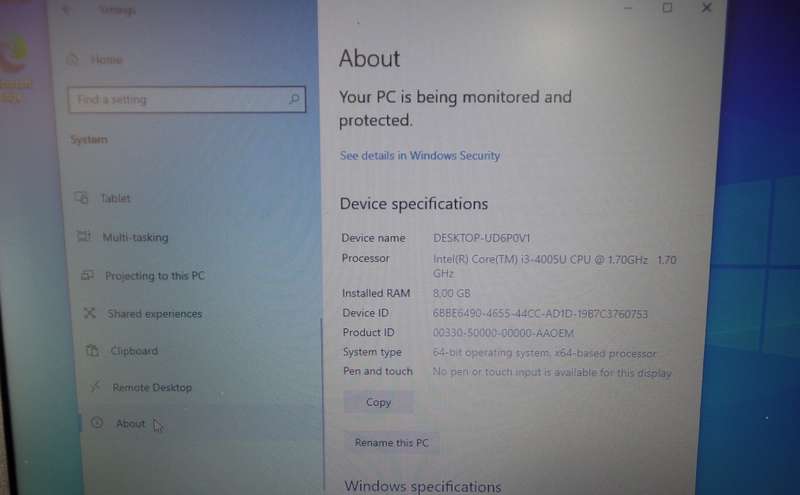The height and width of the screenshot is (495, 800).
Task: Select About in the sidebar
Action: tap(131, 424)
